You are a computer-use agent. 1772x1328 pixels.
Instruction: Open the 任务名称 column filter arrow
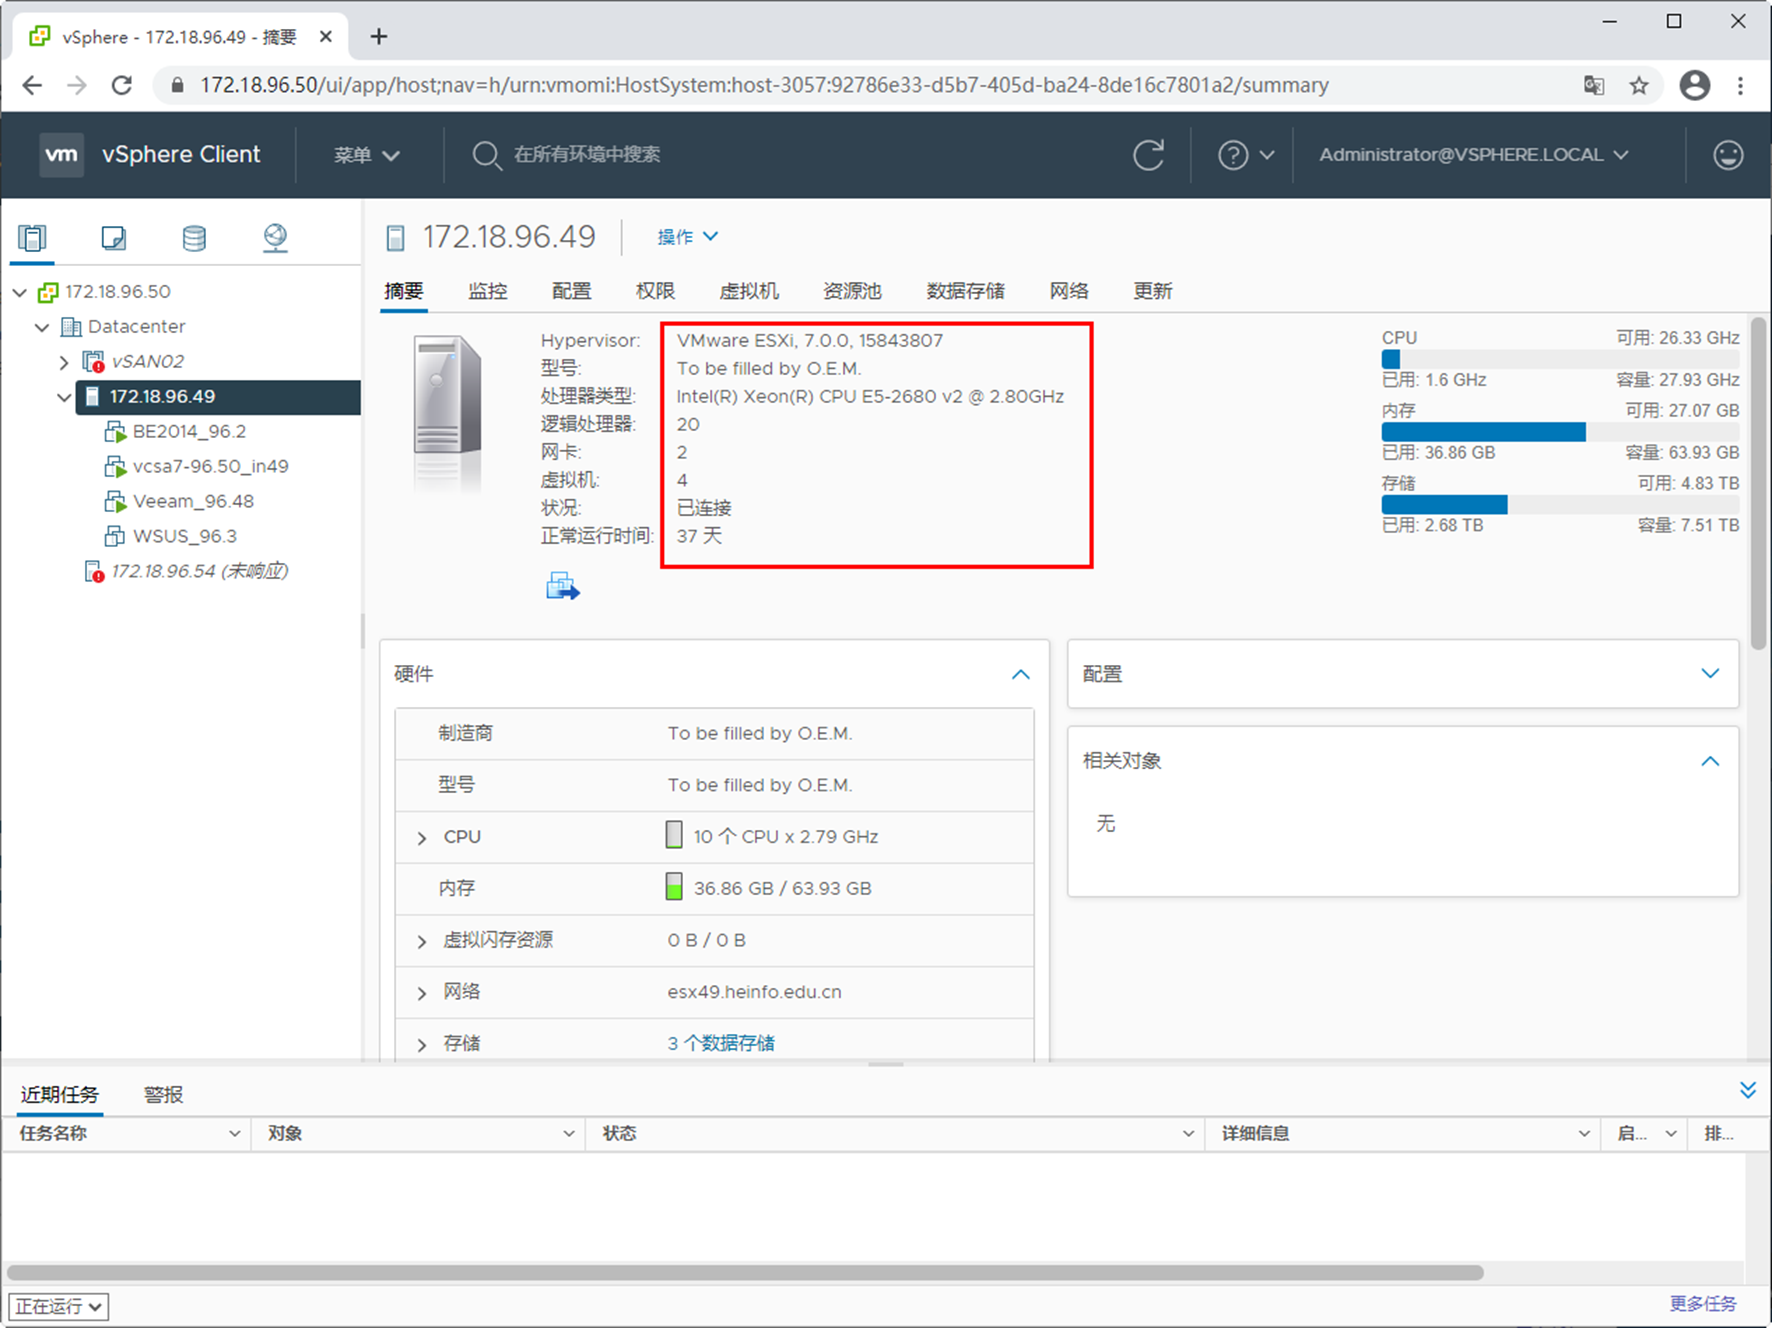234,1134
